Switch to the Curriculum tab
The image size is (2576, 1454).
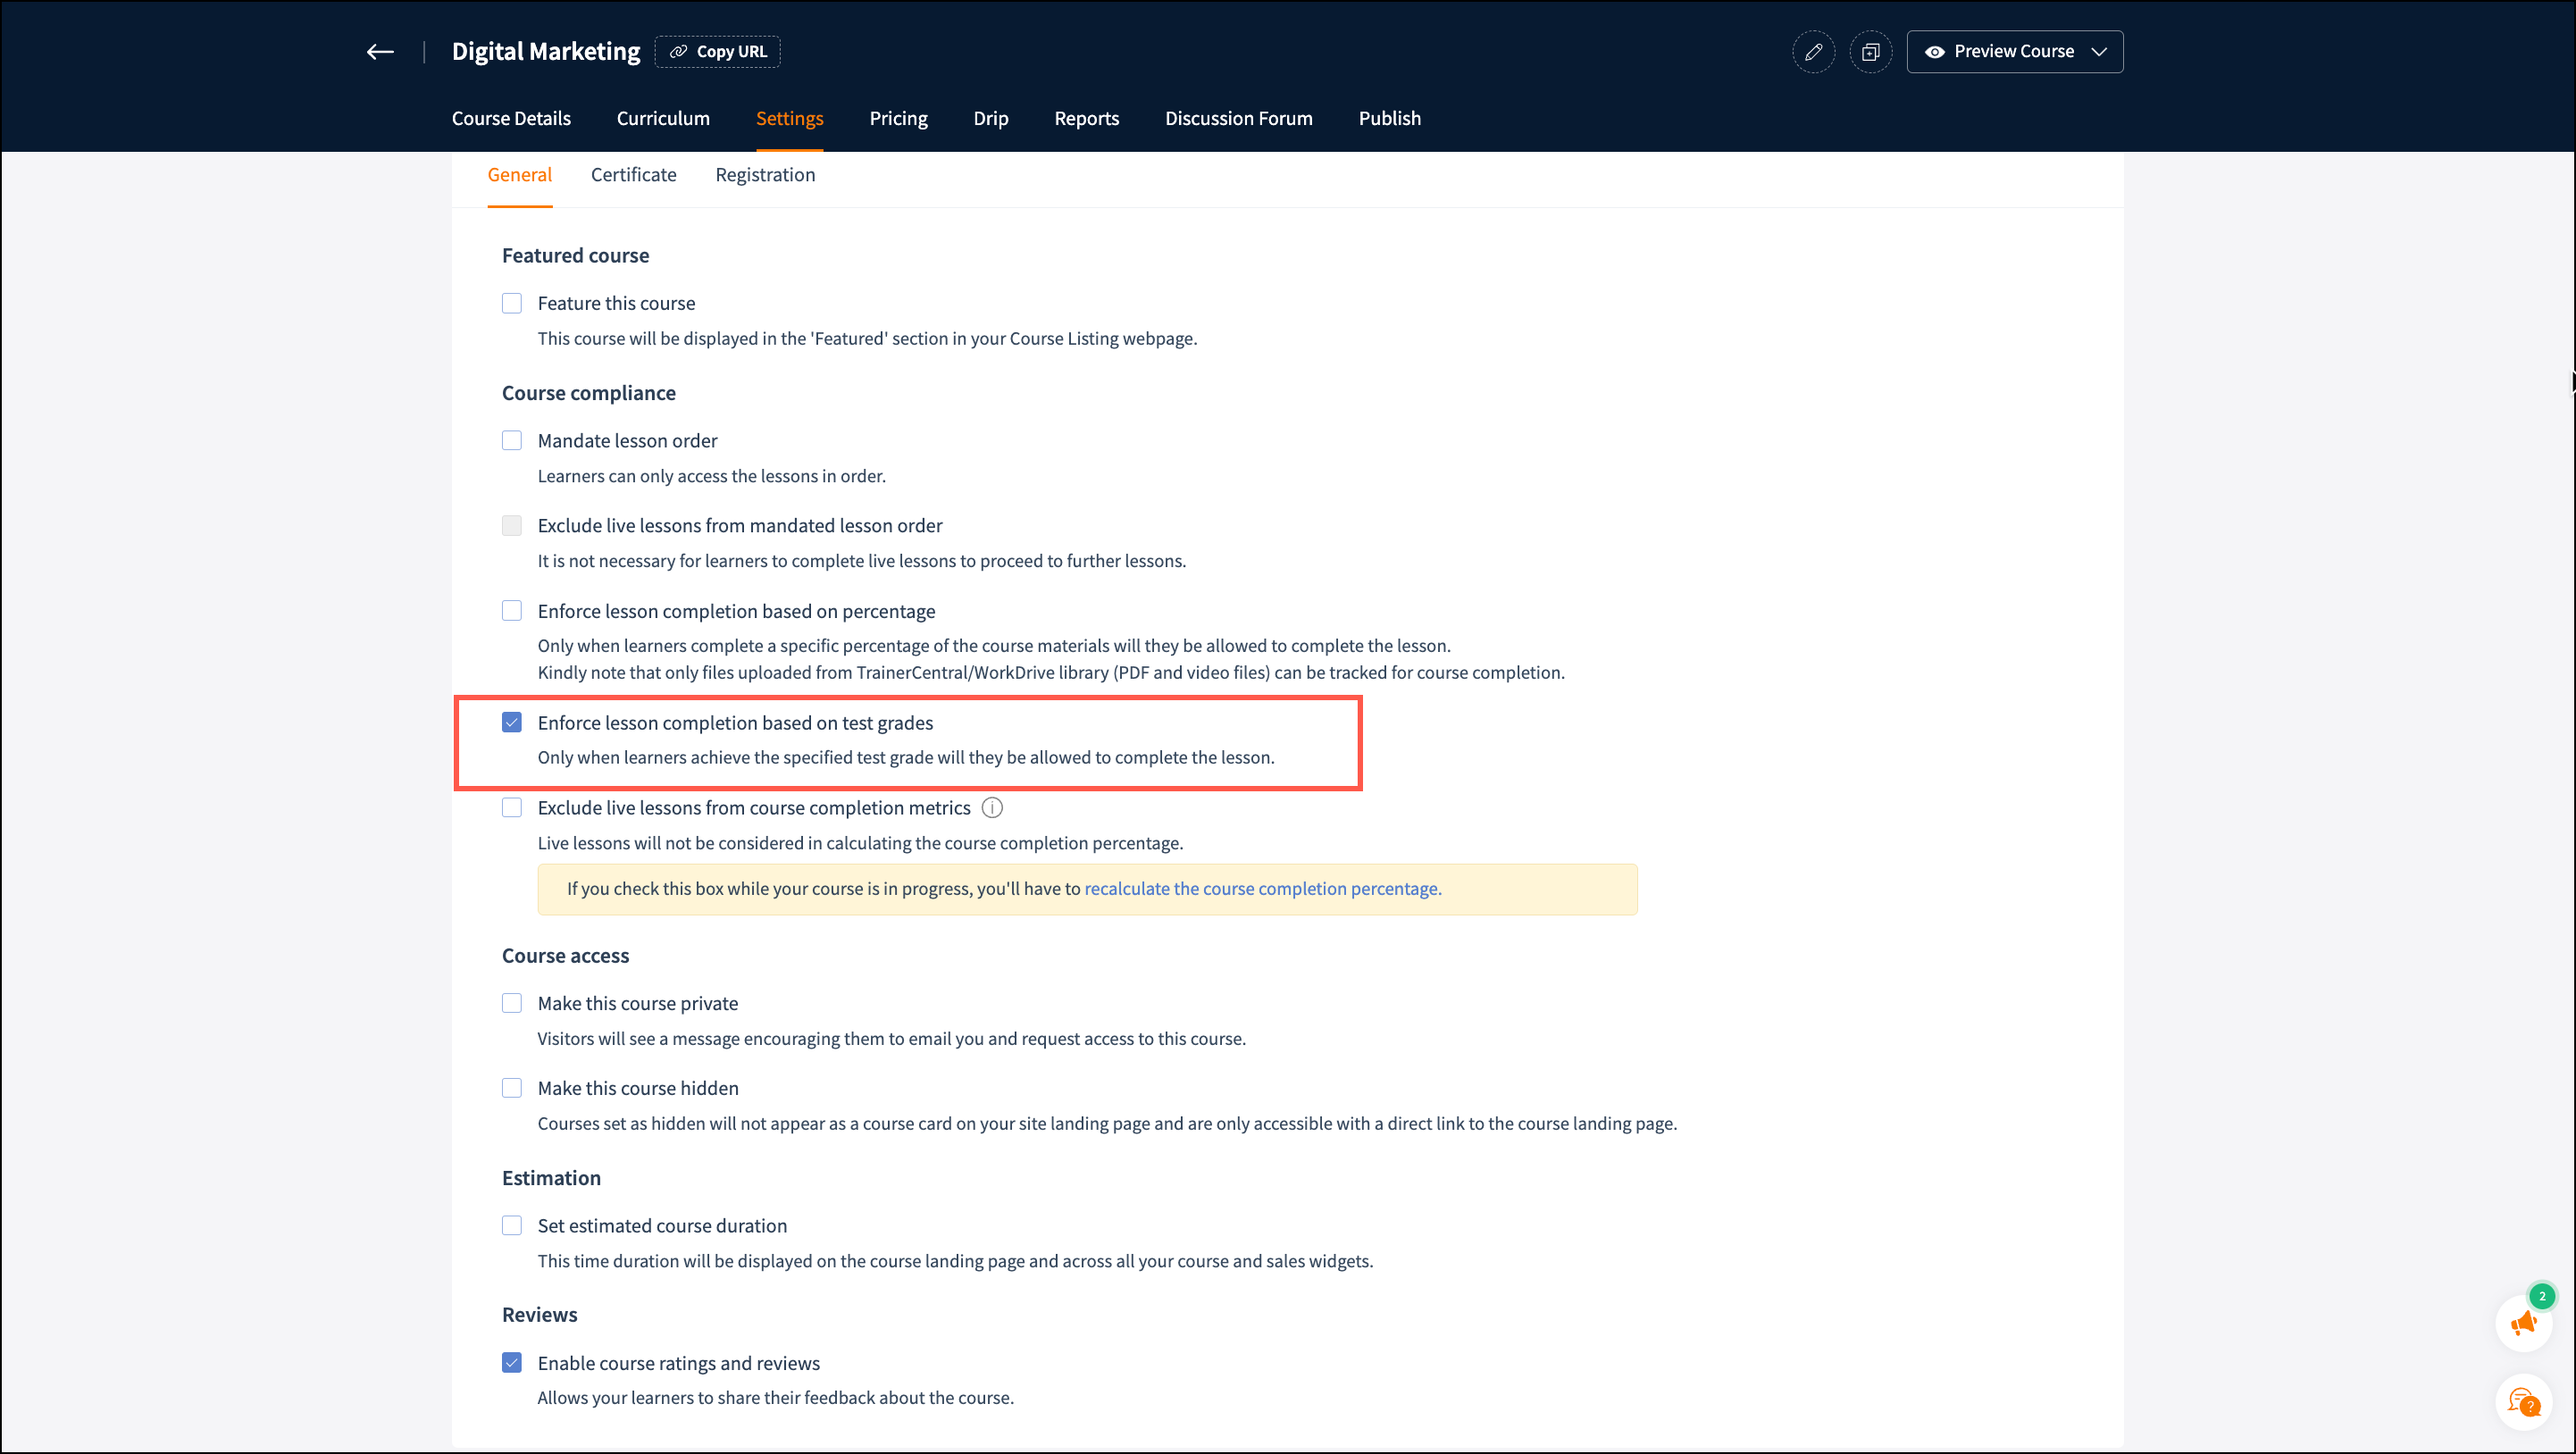pyautogui.click(x=663, y=119)
